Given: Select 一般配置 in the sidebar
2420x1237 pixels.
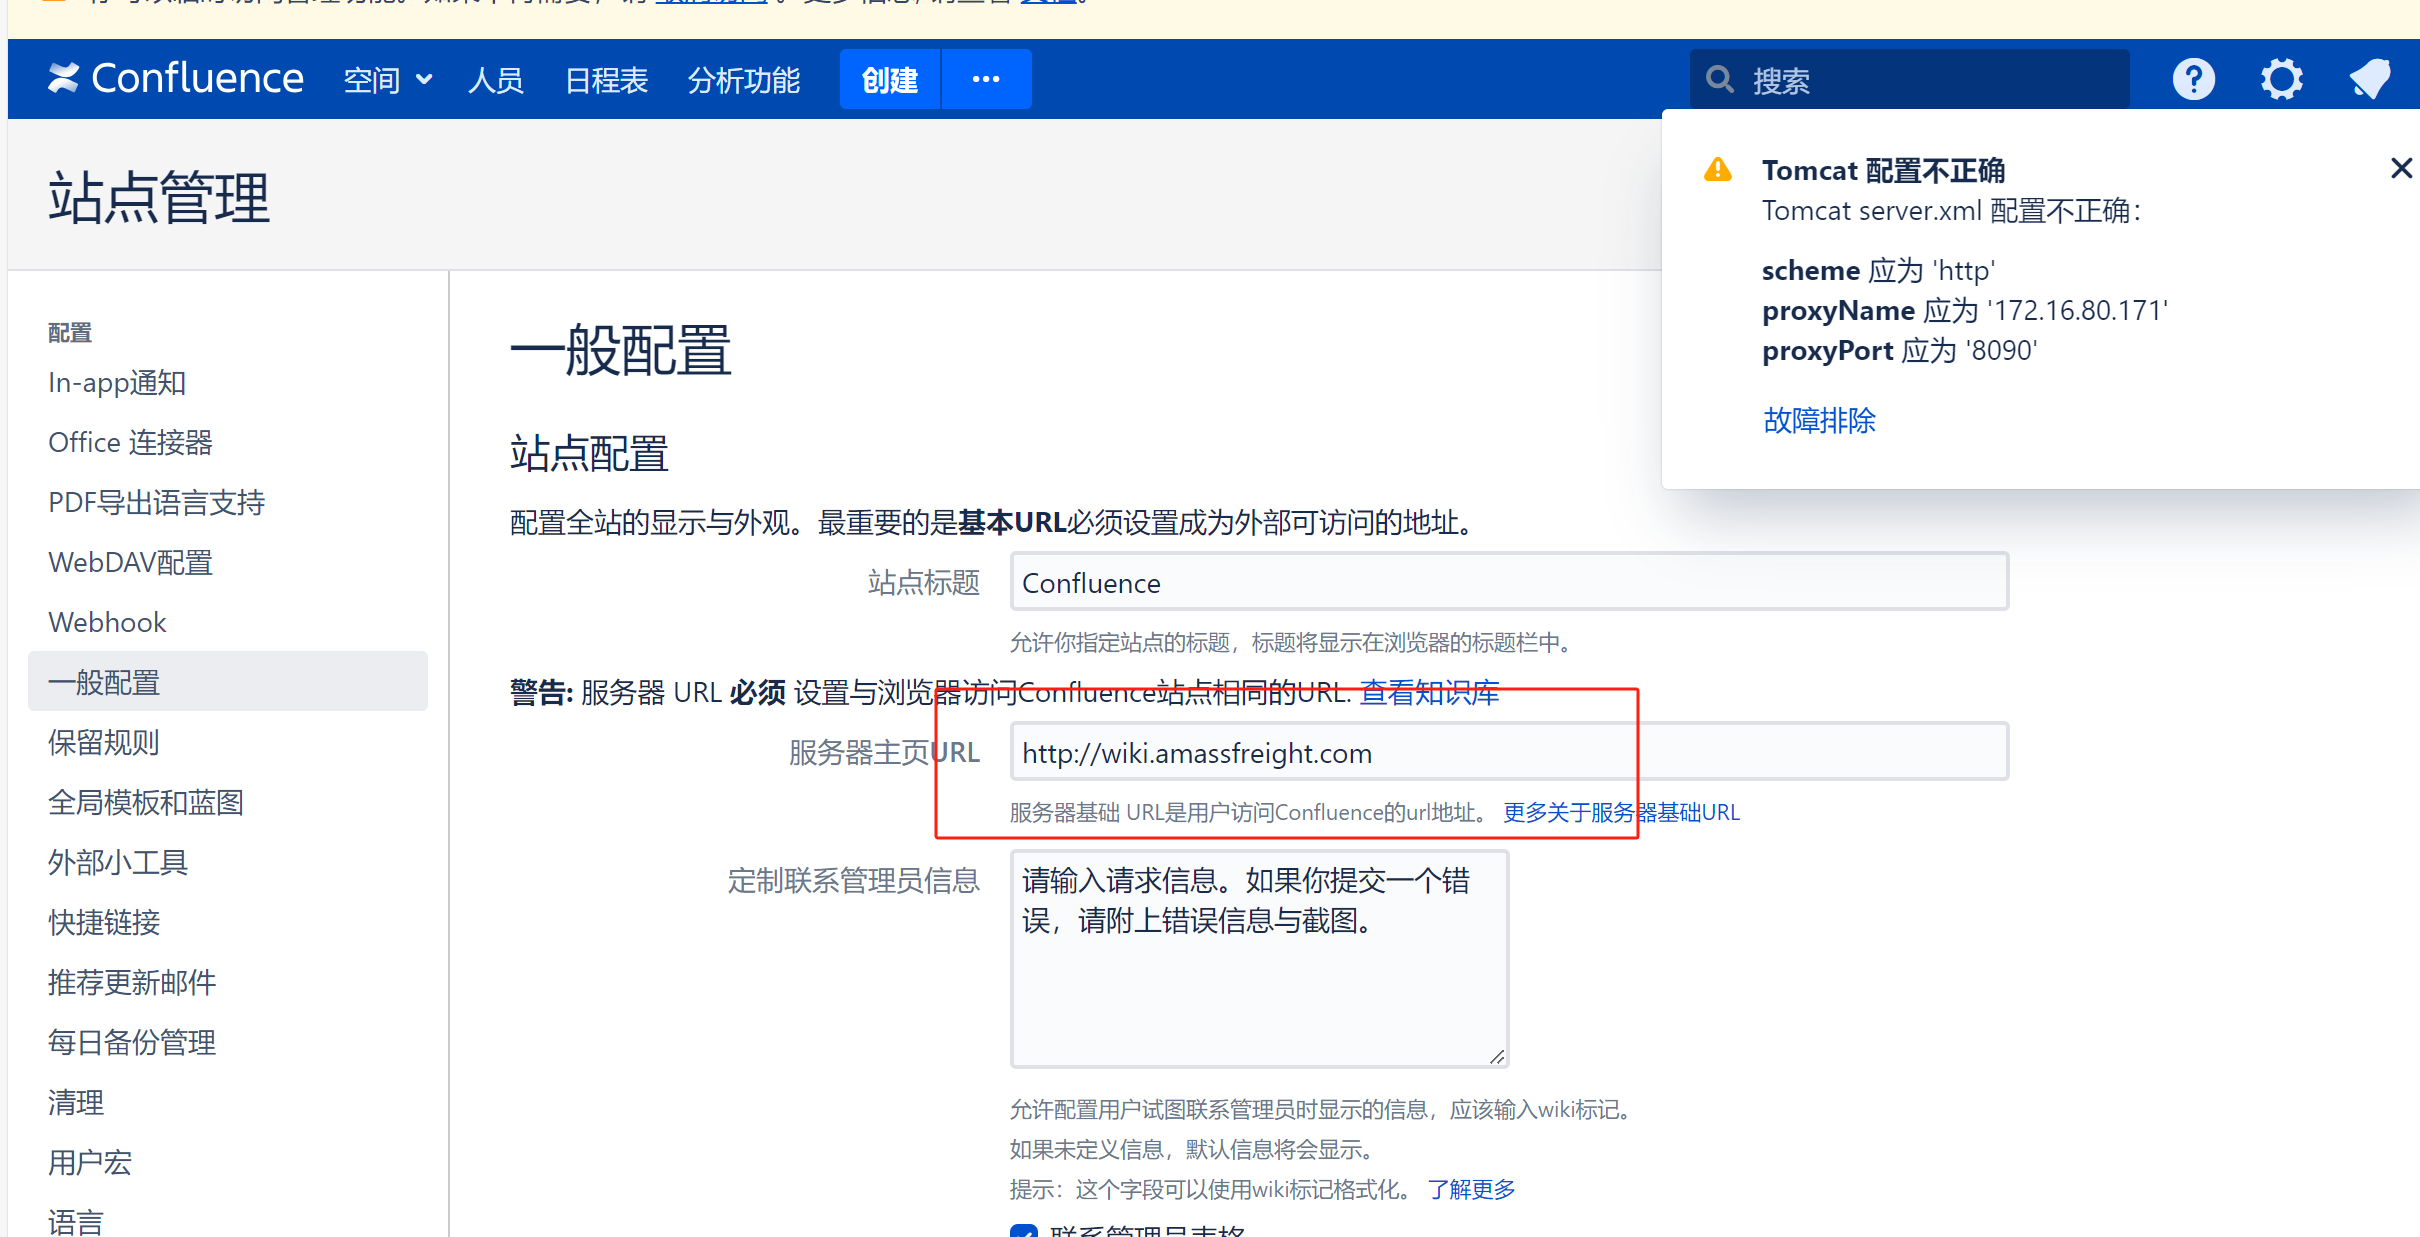Looking at the screenshot, I should pyautogui.click(x=228, y=682).
